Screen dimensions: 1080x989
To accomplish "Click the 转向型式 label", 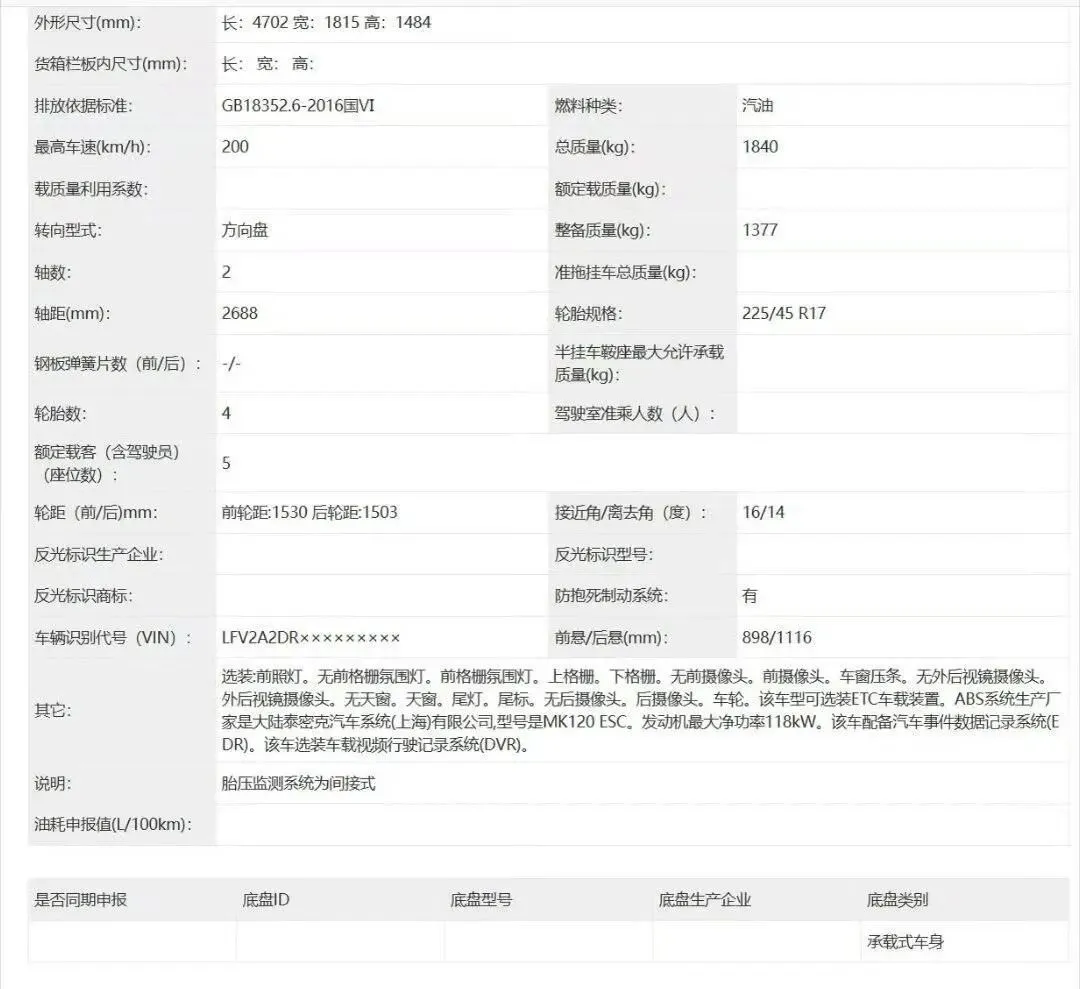I will click(68, 230).
